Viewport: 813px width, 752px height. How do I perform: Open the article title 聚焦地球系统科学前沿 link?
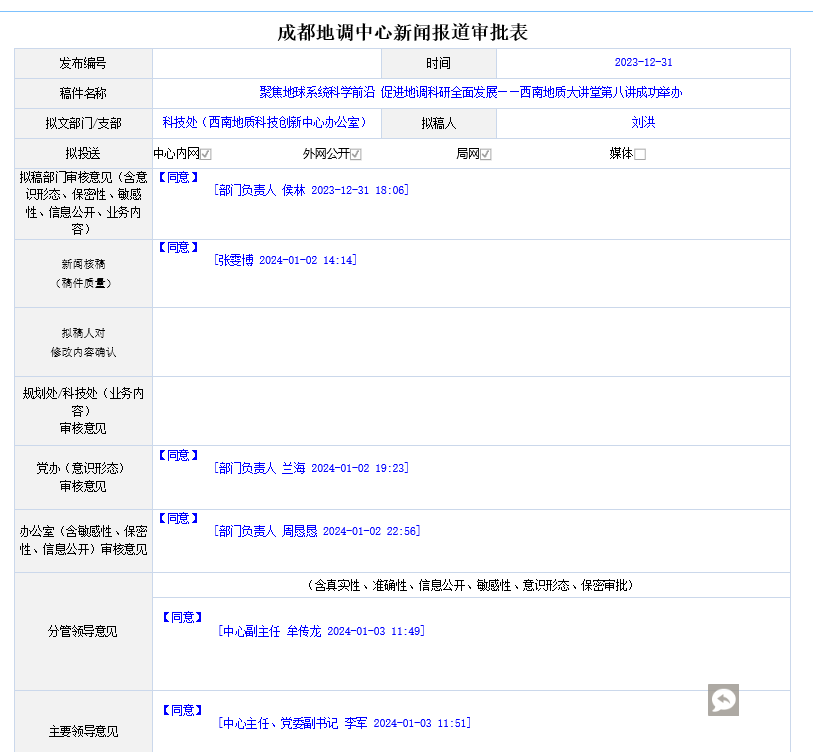(x=470, y=92)
